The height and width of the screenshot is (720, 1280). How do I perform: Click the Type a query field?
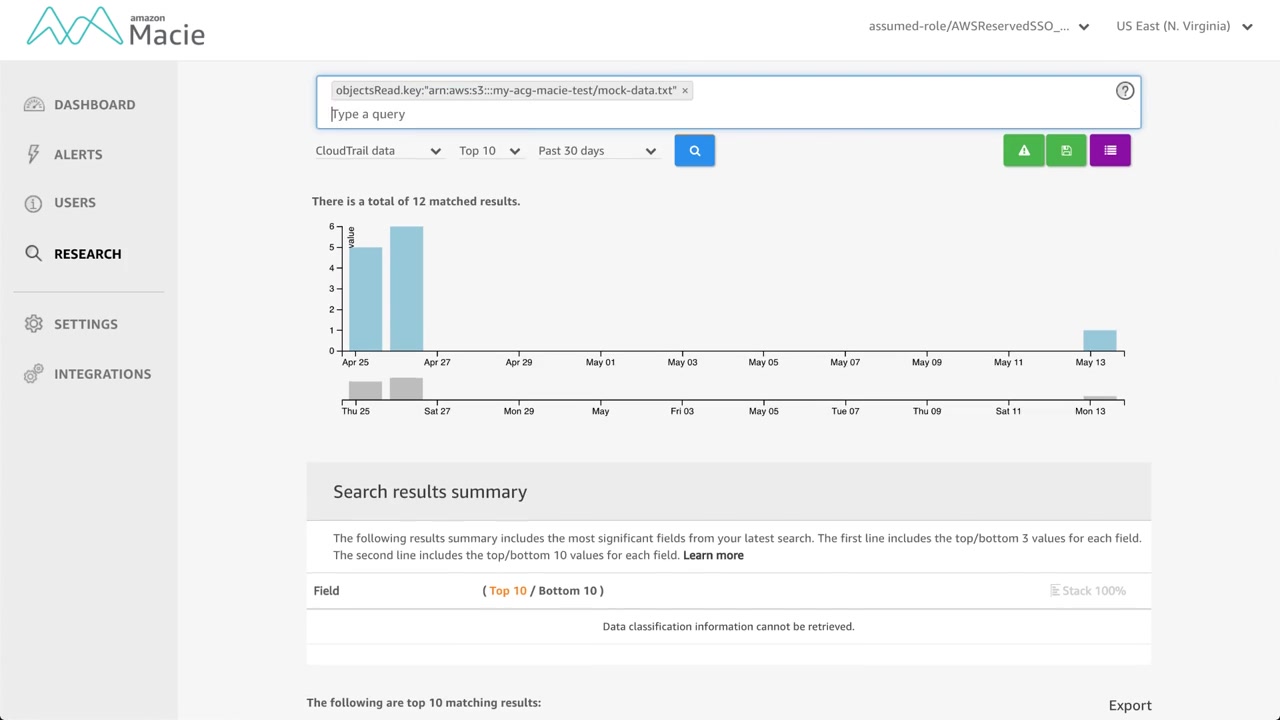pos(700,114)
